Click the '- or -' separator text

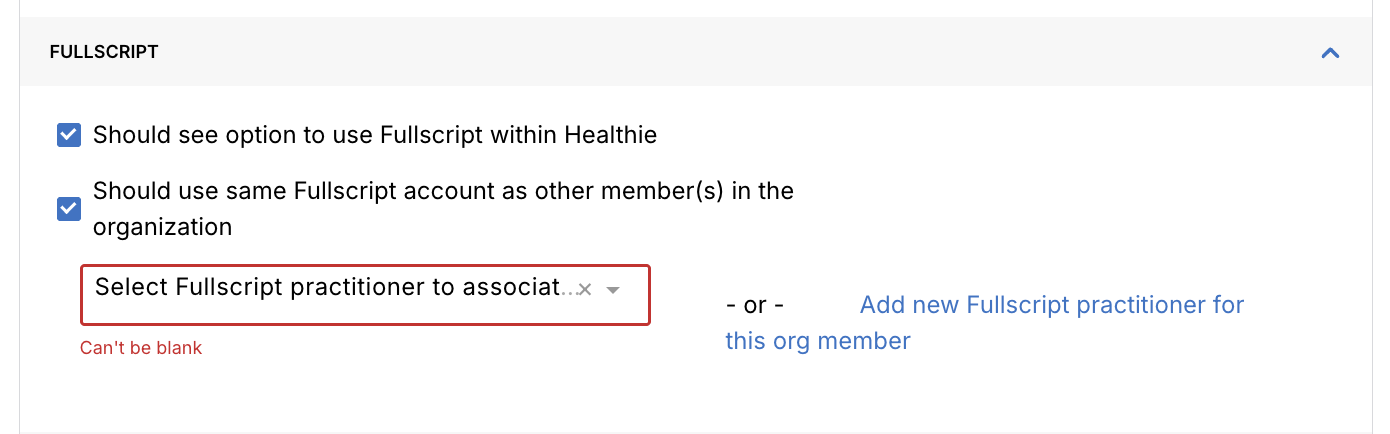(755, 304)
